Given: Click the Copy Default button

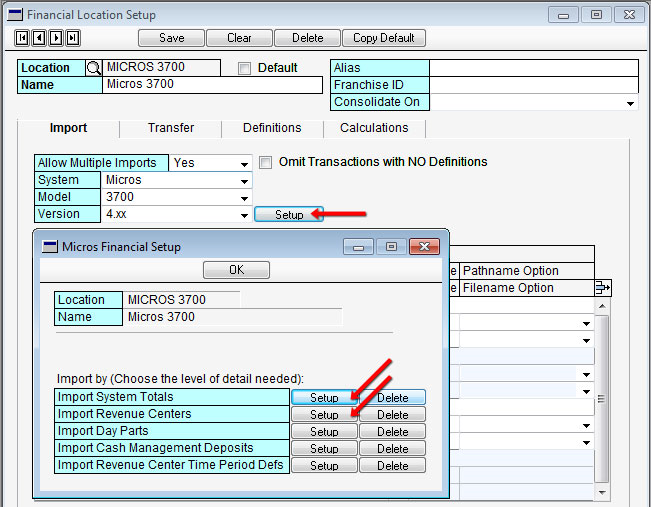Looking at the screenshot, I should [x=384, y=38].
